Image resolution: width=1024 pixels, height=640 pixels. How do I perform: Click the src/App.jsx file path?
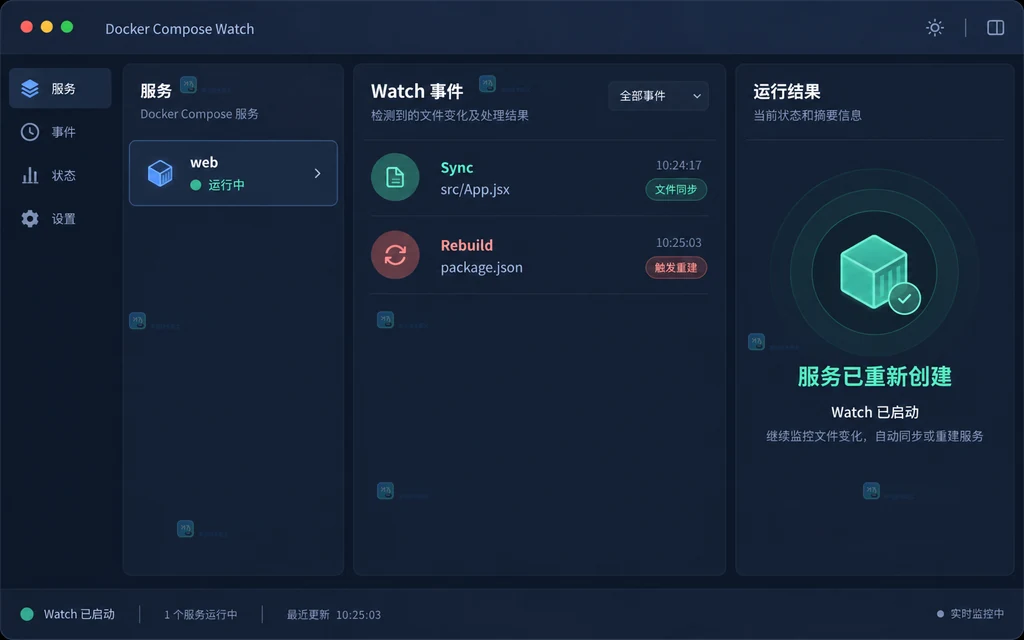pos(475,189)
